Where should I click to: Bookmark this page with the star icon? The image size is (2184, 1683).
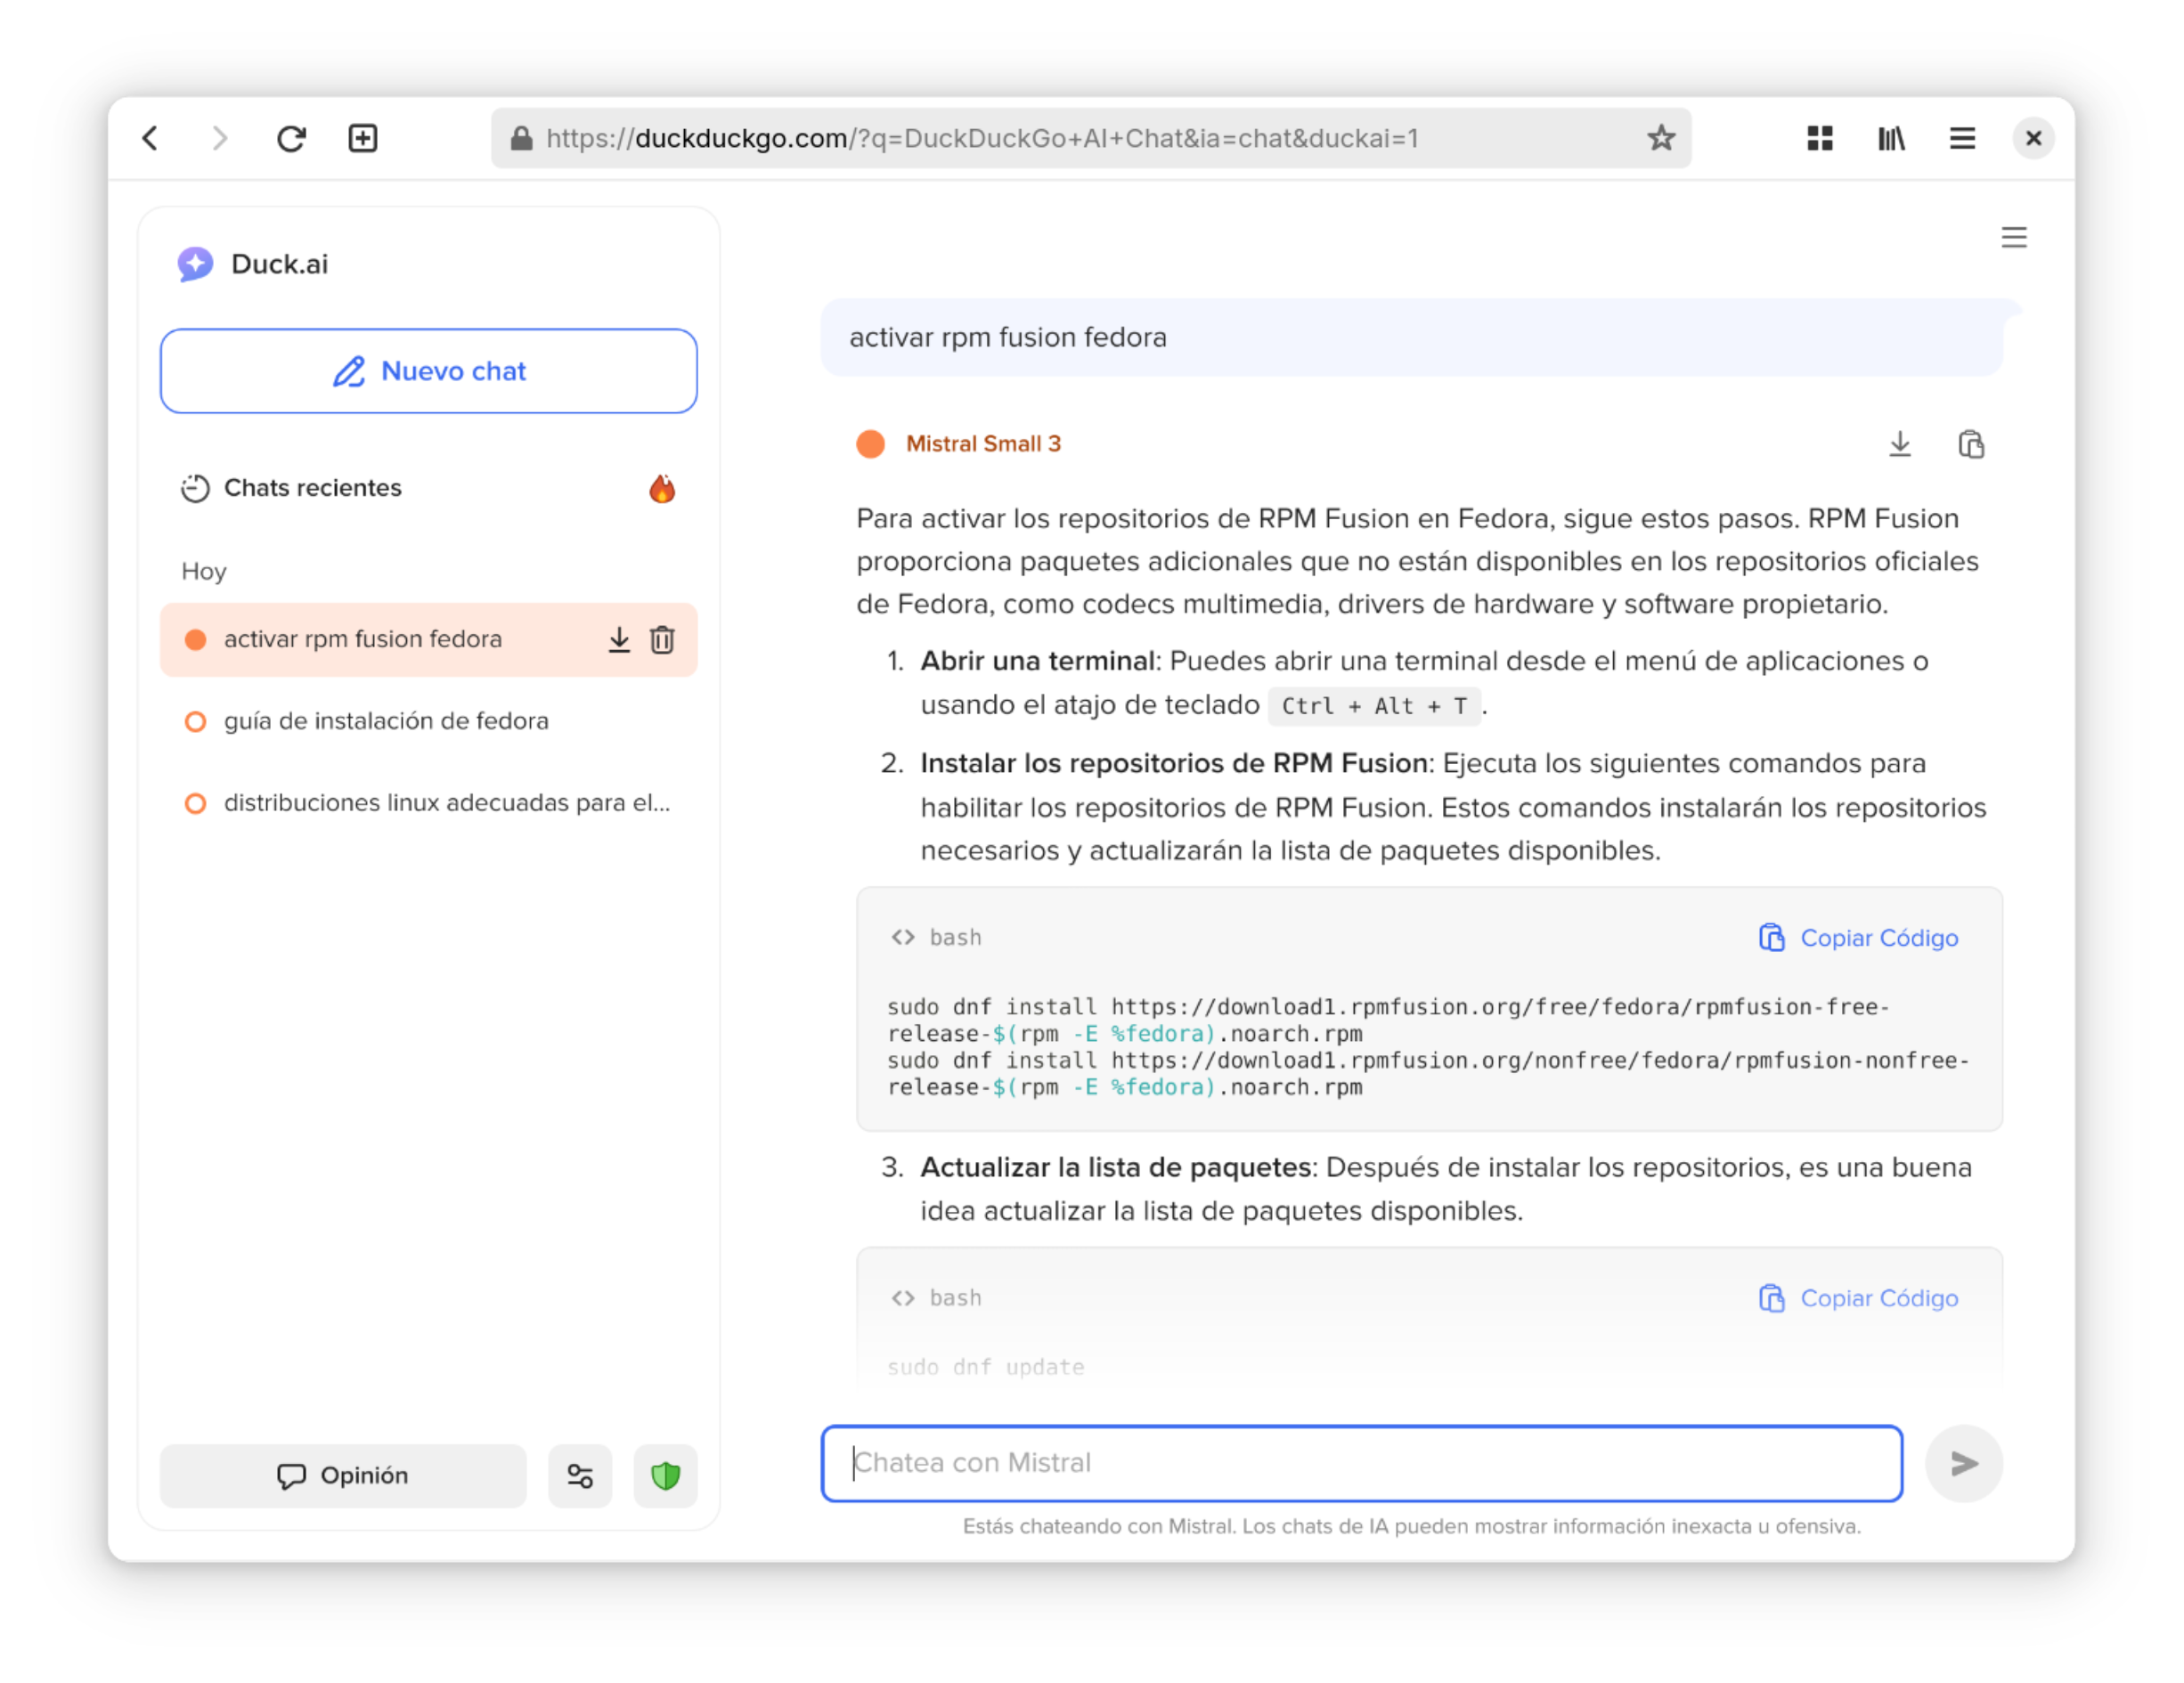pyautogui.click(x=1660, y=138)
